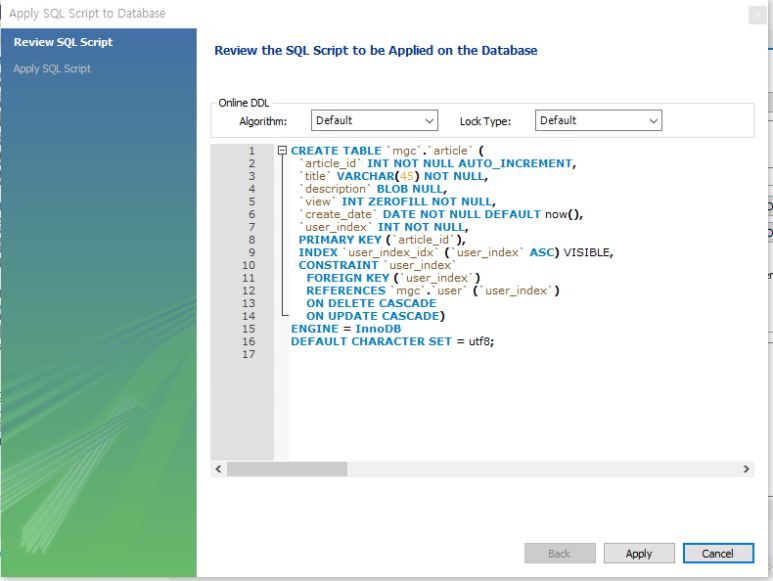Click the ON UPDATE CASCADE line
The image size is (773, 581).
376,316
